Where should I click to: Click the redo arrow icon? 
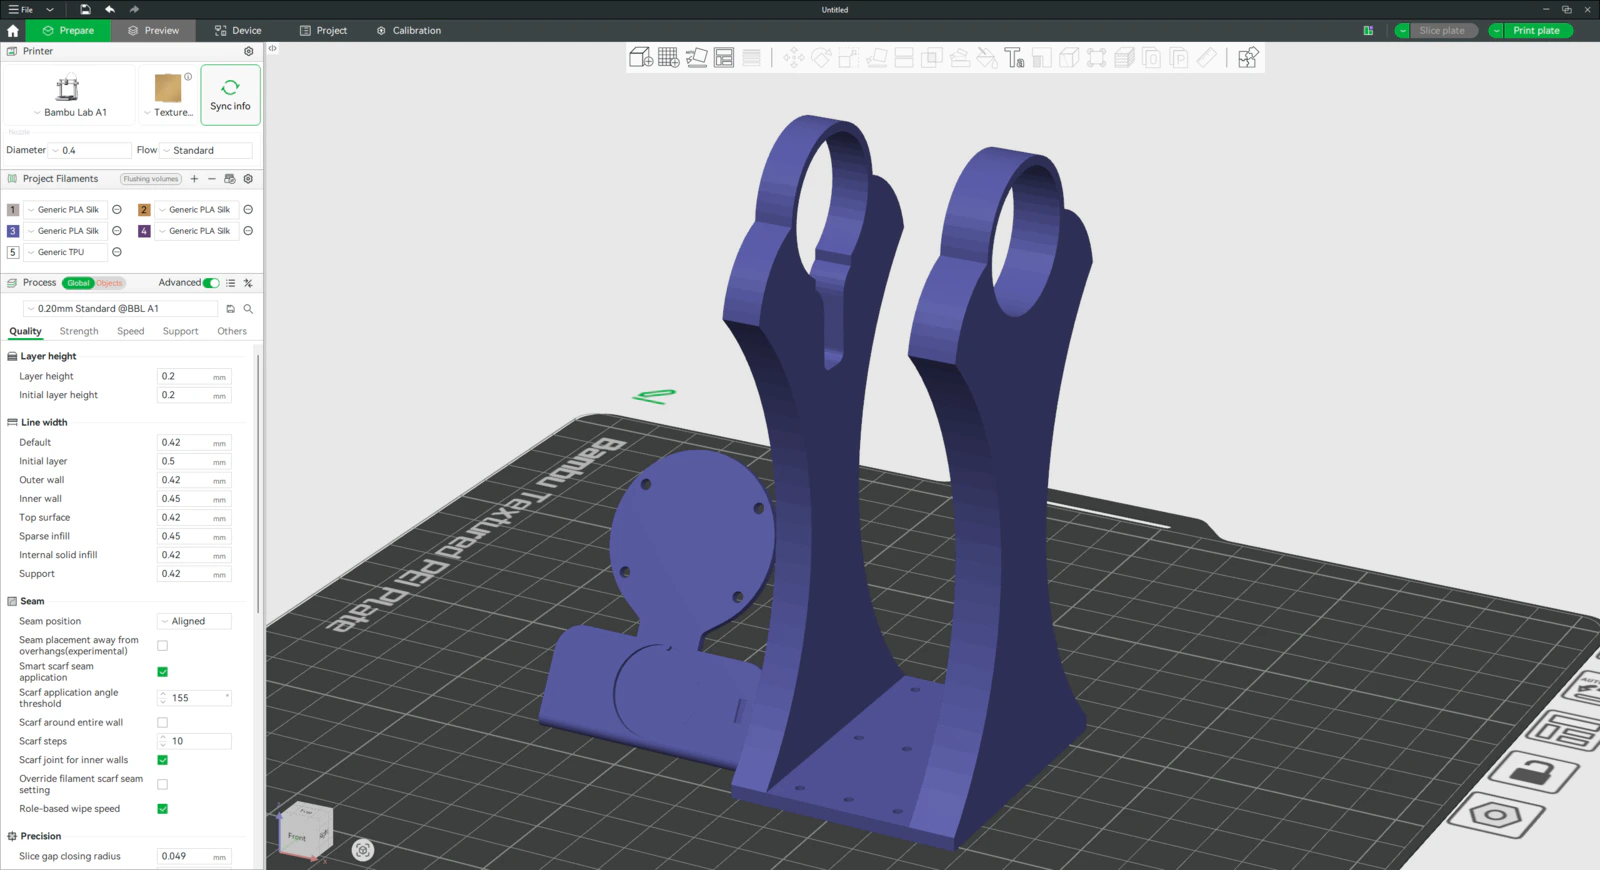point(134,9)
